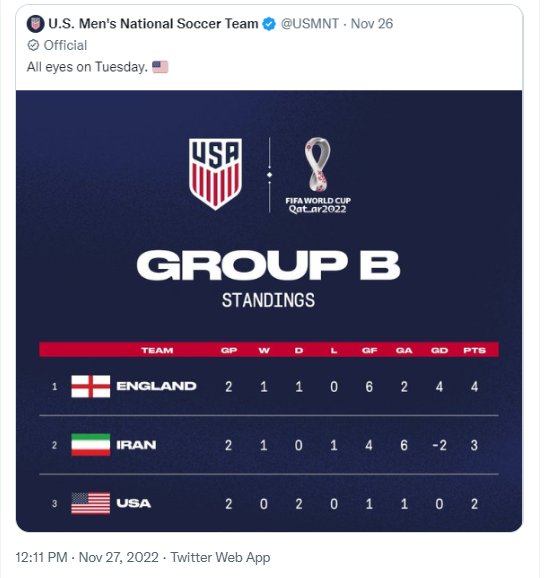Click the All eyes on Tuesday text

coord(87,67)
